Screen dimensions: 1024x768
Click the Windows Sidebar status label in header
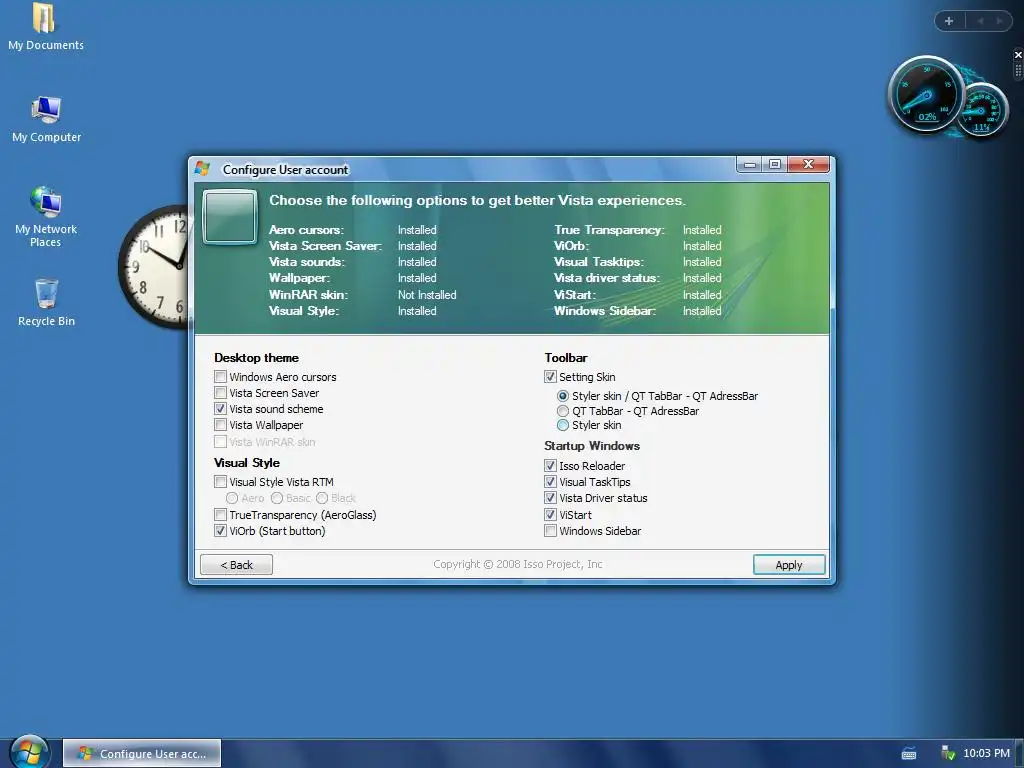605,311
